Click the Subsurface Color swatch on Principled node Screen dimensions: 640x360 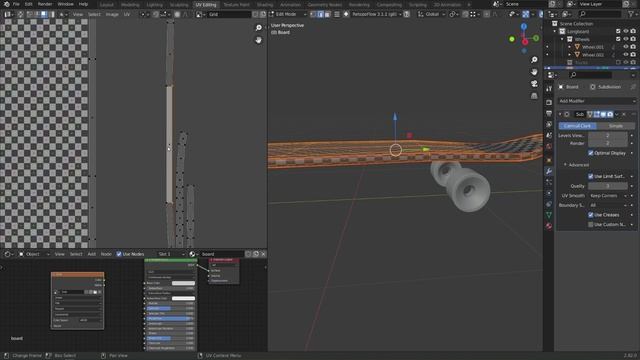point(183,298)
